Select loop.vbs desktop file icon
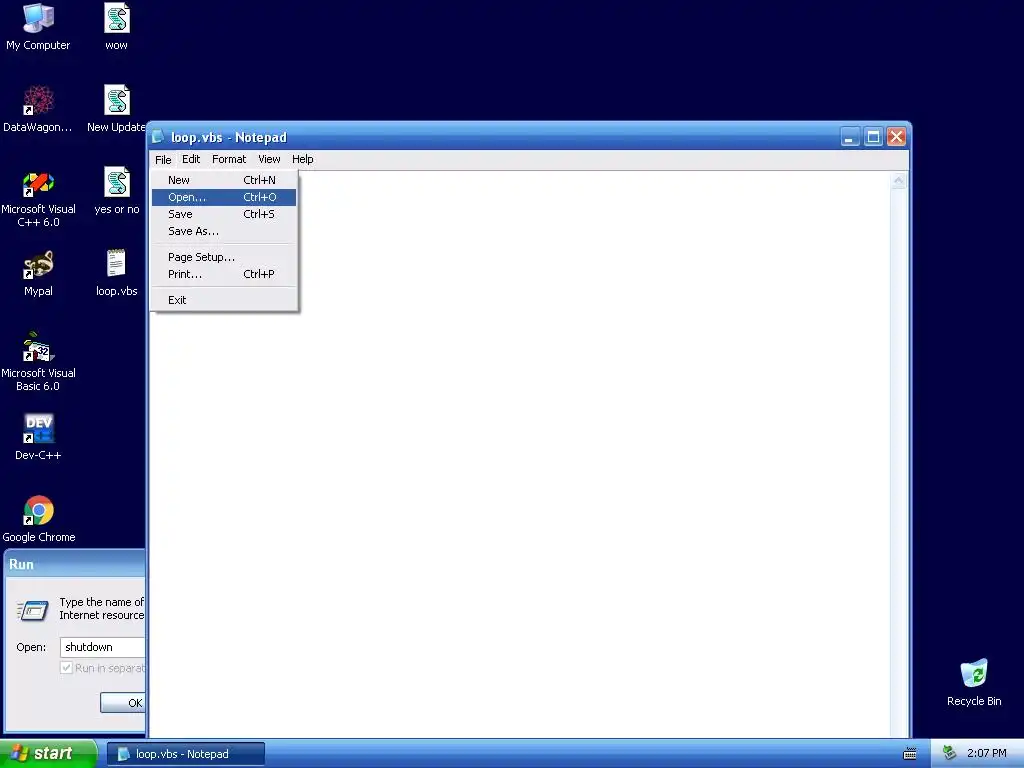Viewport: 1024px width, 768px height. (117, 273)
